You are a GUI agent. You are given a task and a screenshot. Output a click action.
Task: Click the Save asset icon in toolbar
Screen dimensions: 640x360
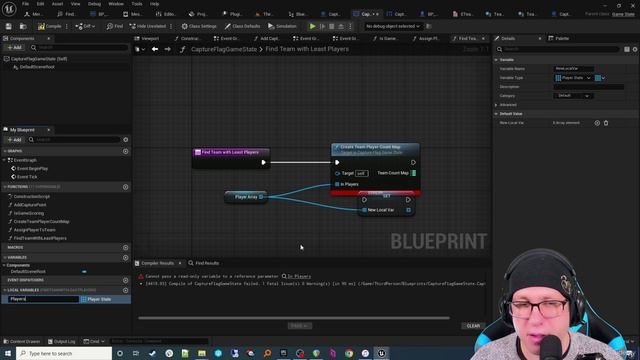click(x=9, y=26)
